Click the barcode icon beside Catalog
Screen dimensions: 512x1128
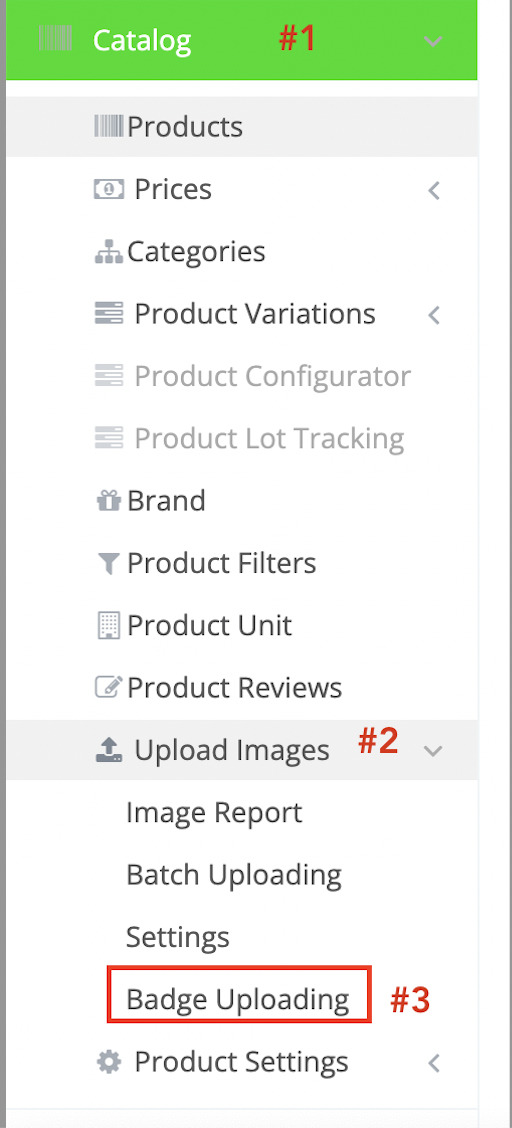55,40
